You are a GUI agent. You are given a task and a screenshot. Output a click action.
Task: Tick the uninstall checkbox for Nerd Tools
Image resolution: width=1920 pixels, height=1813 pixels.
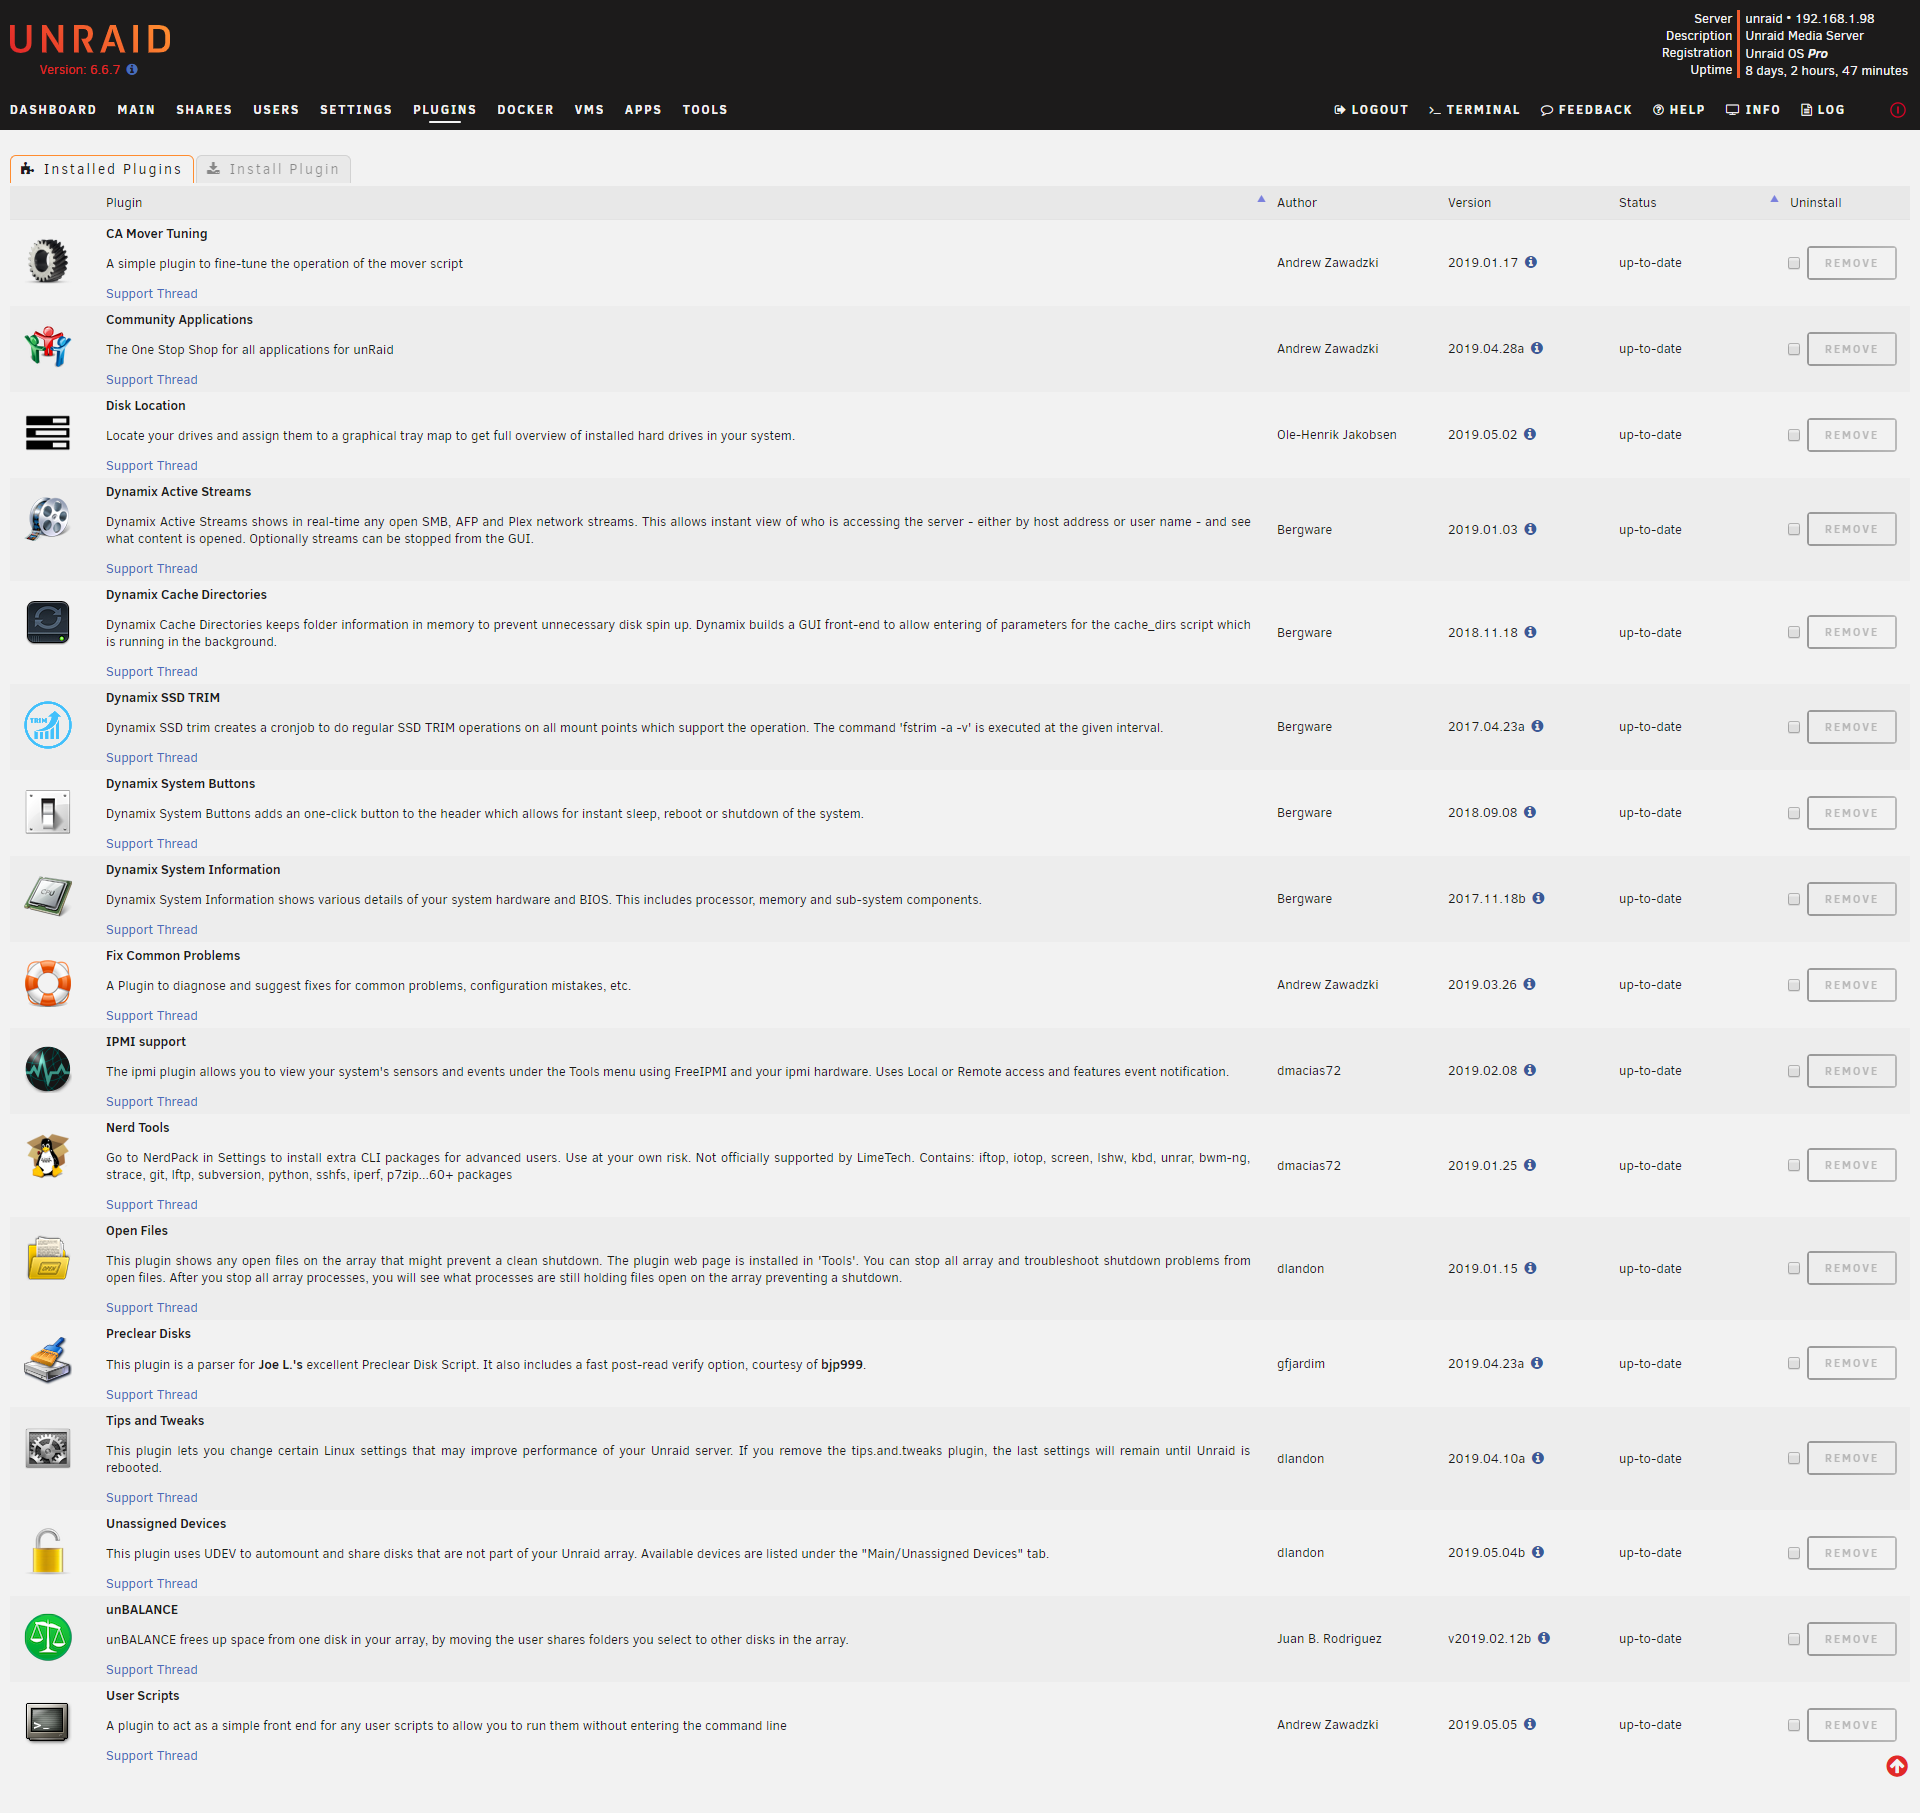coord(1794,1166)
